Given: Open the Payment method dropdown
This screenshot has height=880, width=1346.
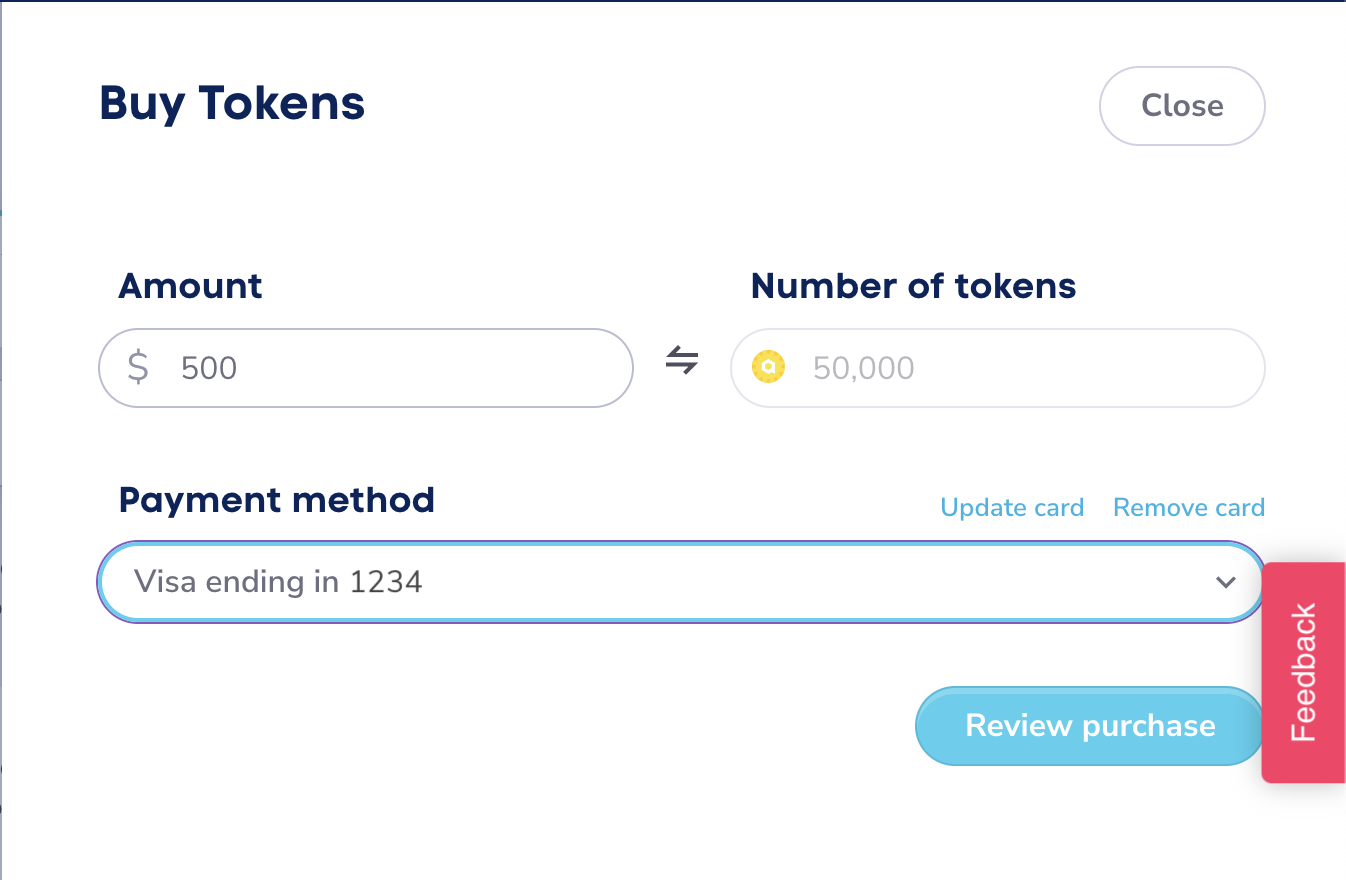Looking at the screenshot, I should [x=680, y=582].
